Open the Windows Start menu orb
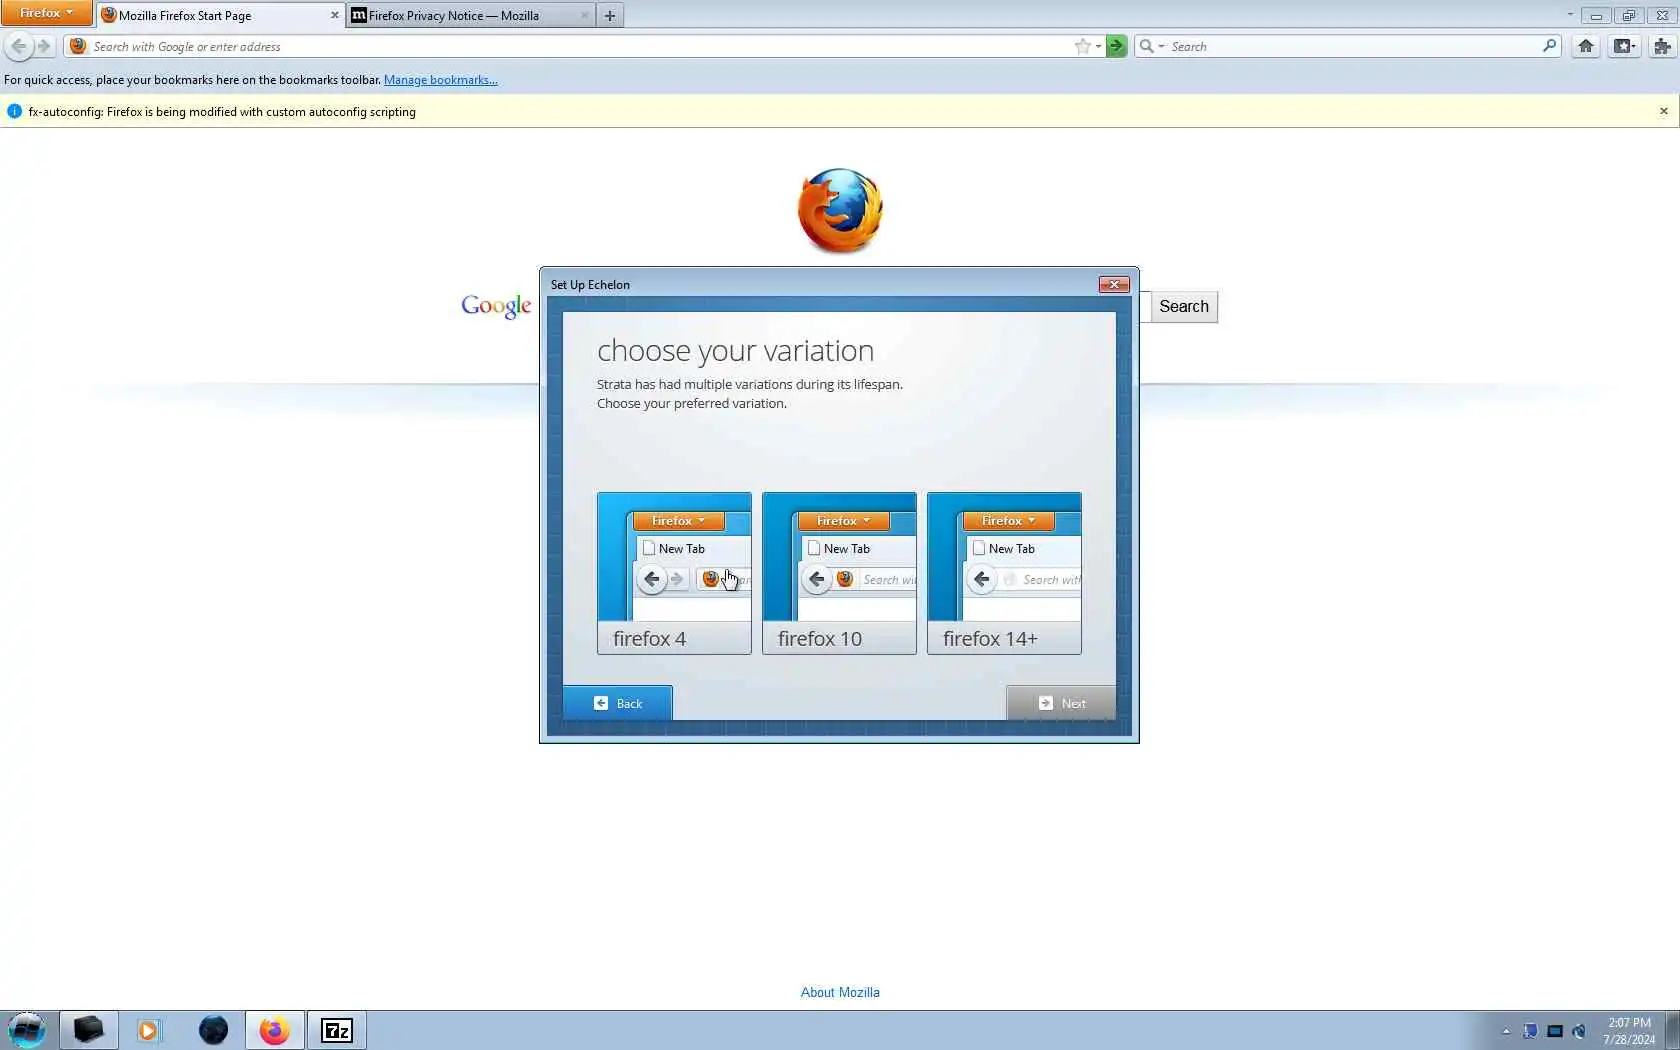 pos(27,1030)
